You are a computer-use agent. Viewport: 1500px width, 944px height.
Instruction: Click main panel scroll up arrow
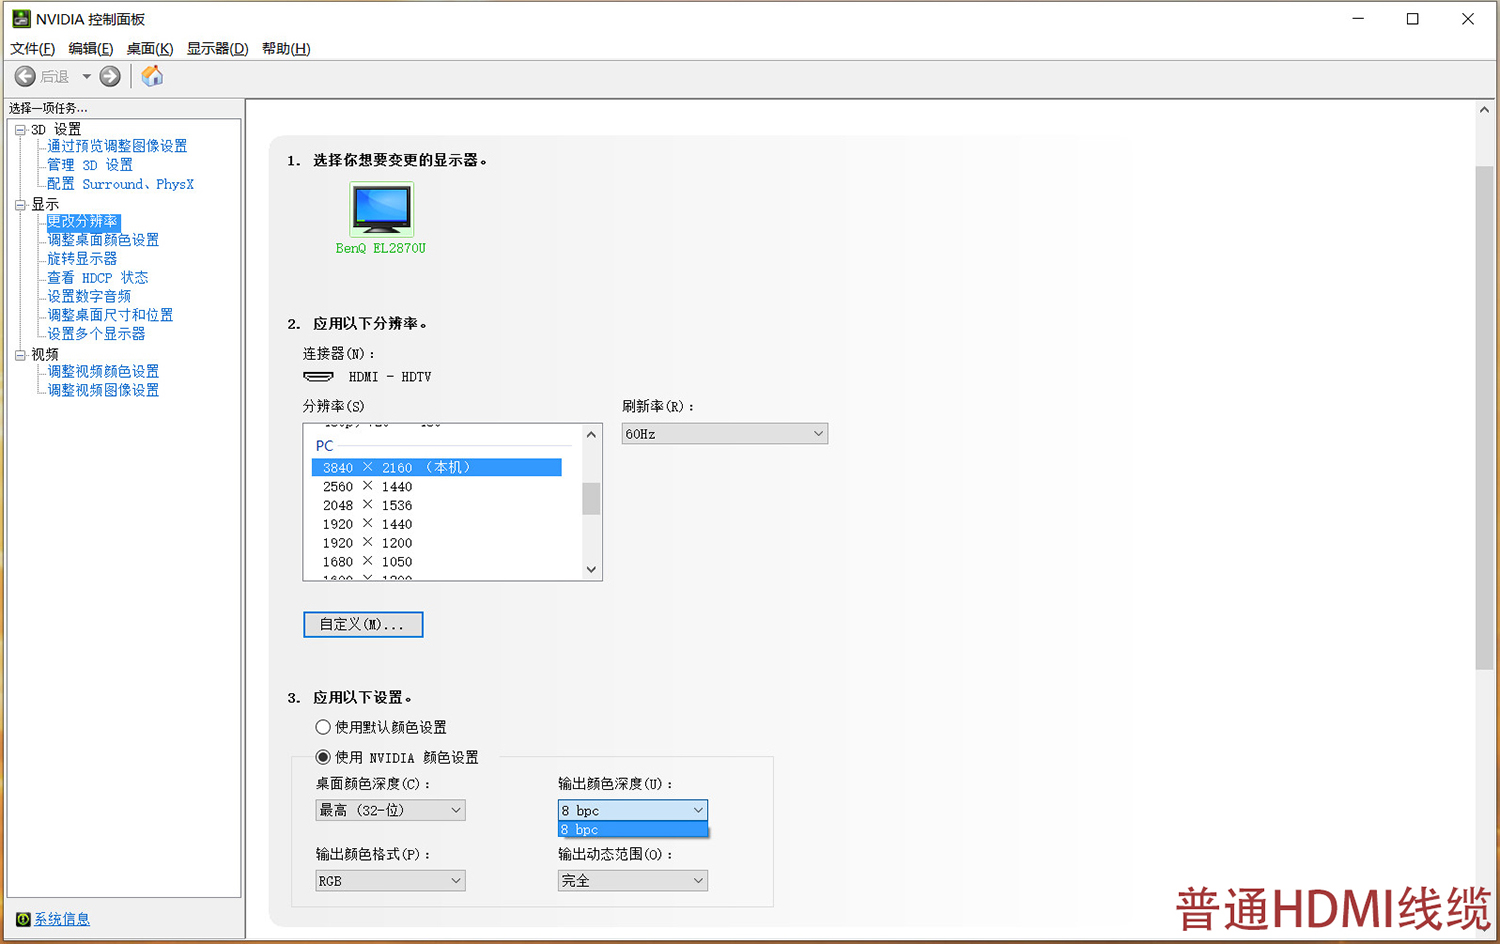[1484, 110]
